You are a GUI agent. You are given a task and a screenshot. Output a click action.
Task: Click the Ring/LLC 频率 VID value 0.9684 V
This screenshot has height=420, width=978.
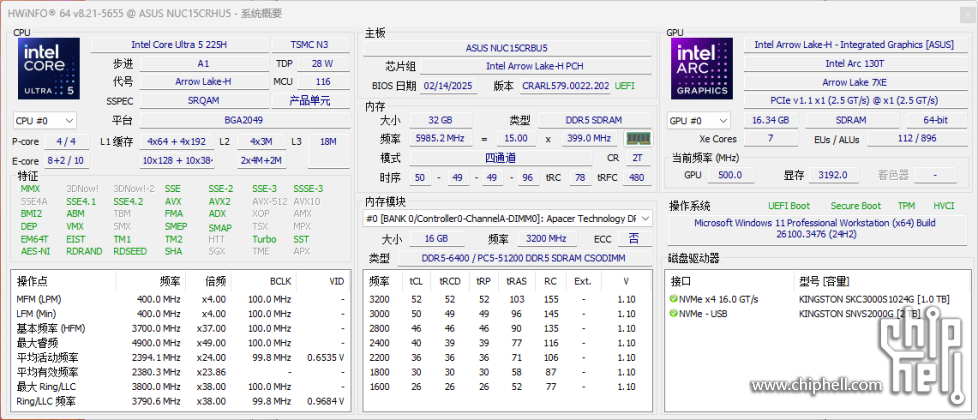(x=326, y=401)
